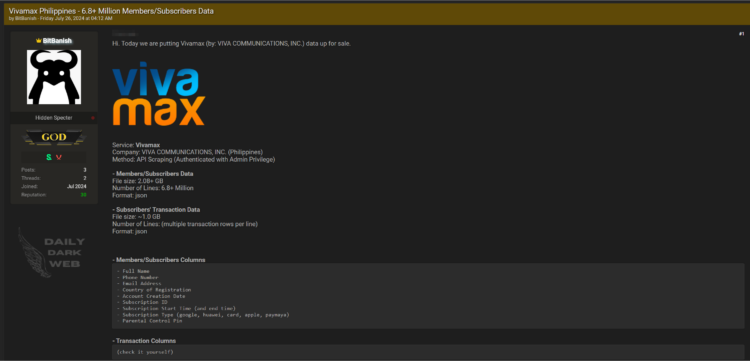Click the Vivamax logo image
750x361 pixels.
click(158, 94)
